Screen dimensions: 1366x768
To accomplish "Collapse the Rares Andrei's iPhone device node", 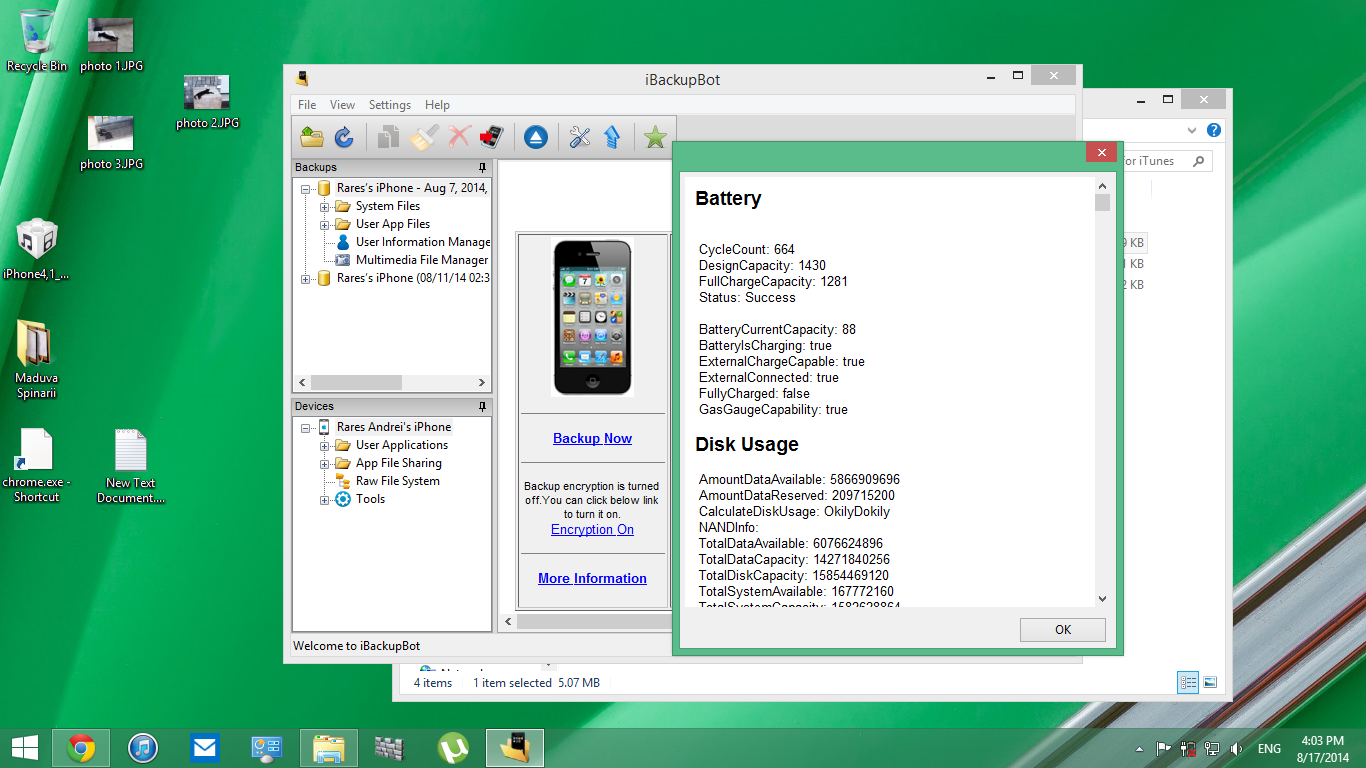I will (x=306, y=427).
